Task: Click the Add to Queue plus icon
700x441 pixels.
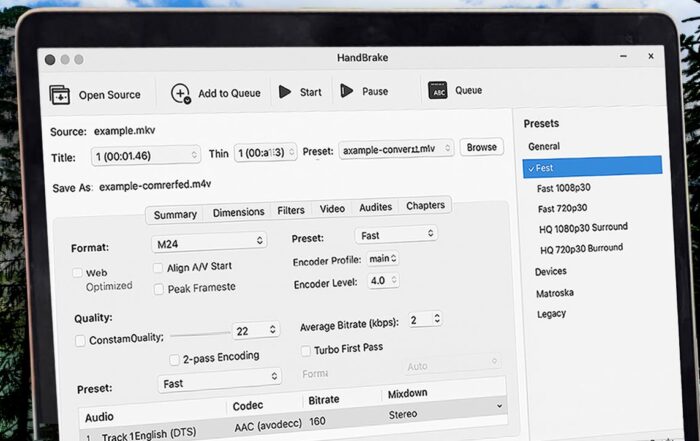Action: pos(181,94)
